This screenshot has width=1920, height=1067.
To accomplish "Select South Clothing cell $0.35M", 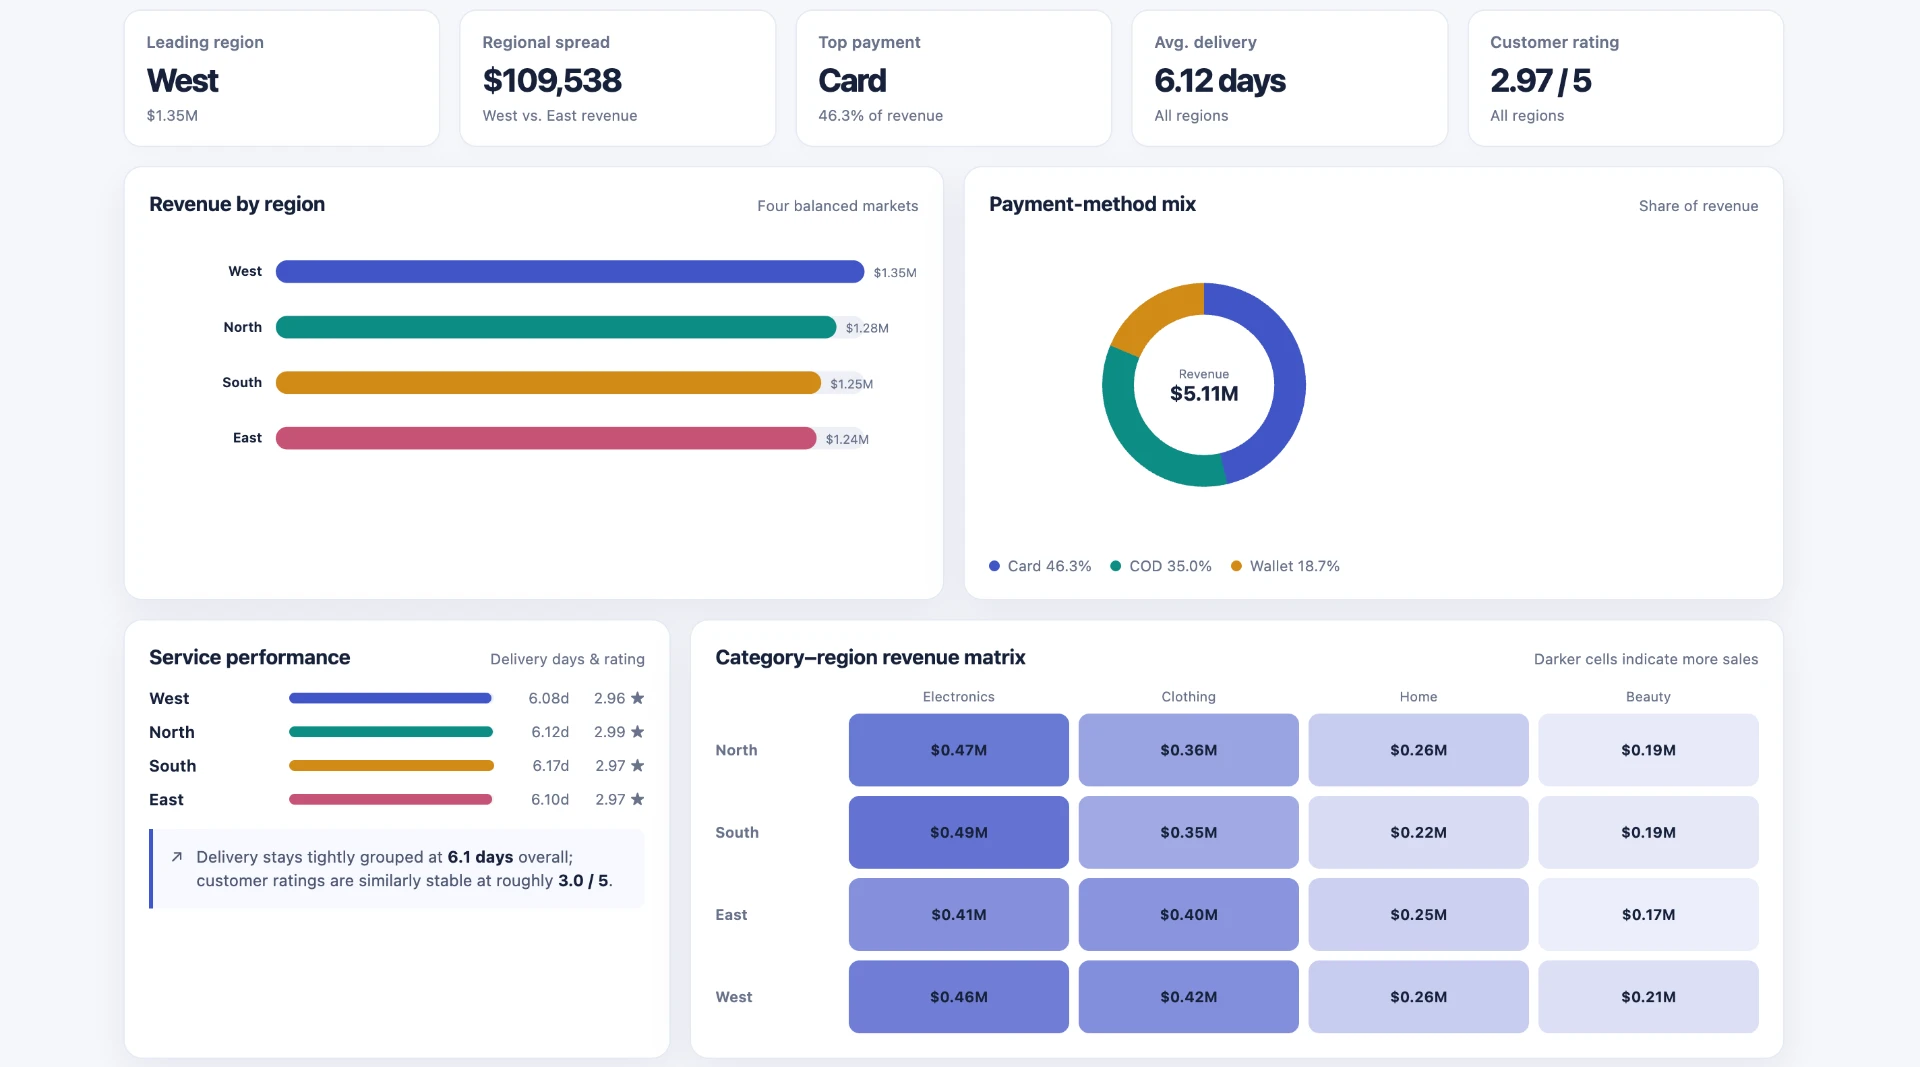I will 1188,832.
